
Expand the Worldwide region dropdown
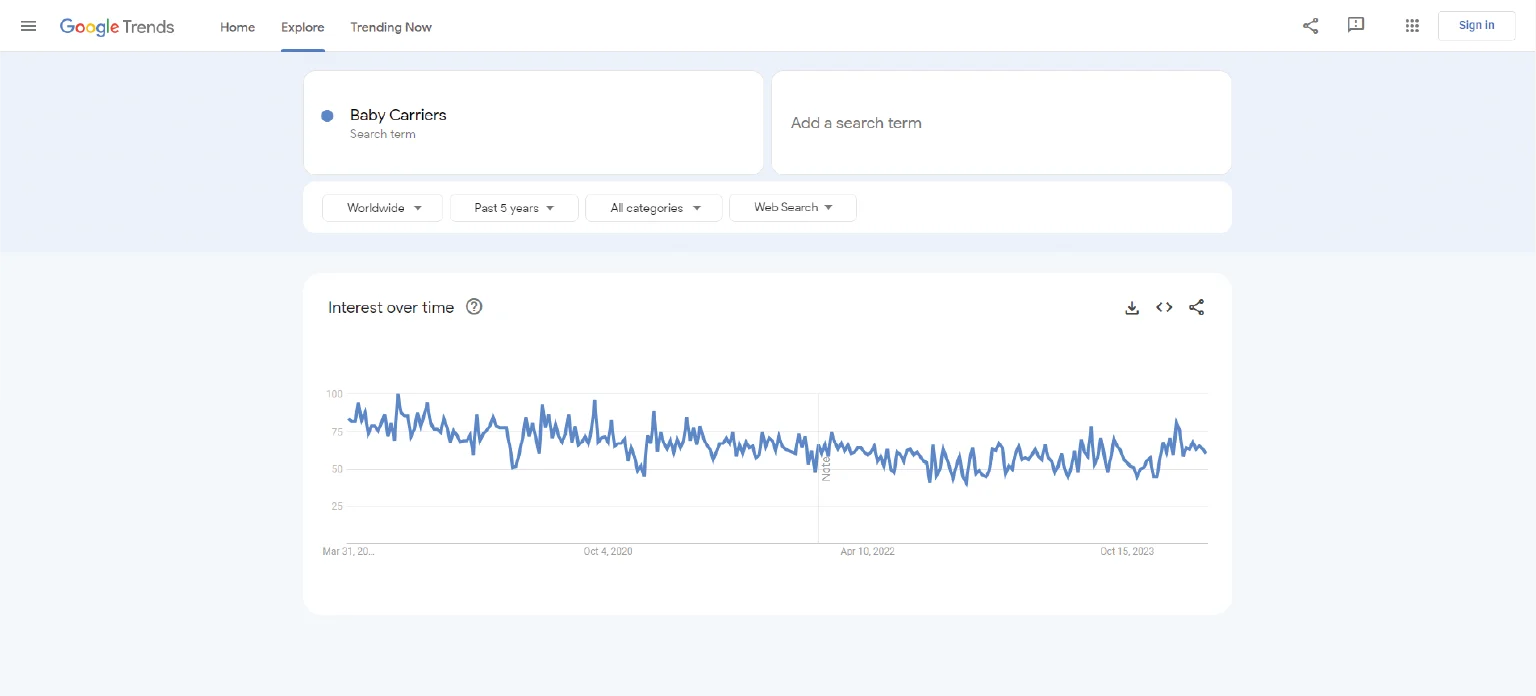[382, 208]
